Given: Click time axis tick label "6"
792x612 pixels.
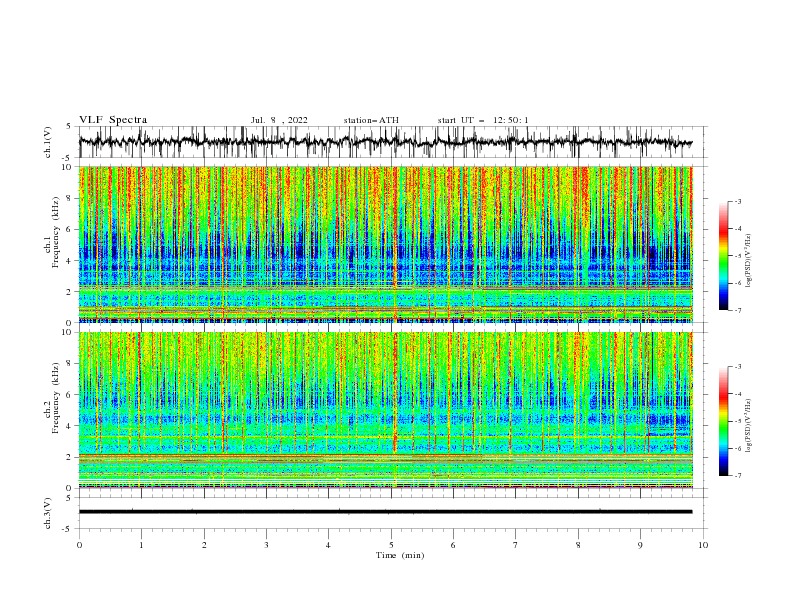Looking at the screenshot, I should [453, 545].
